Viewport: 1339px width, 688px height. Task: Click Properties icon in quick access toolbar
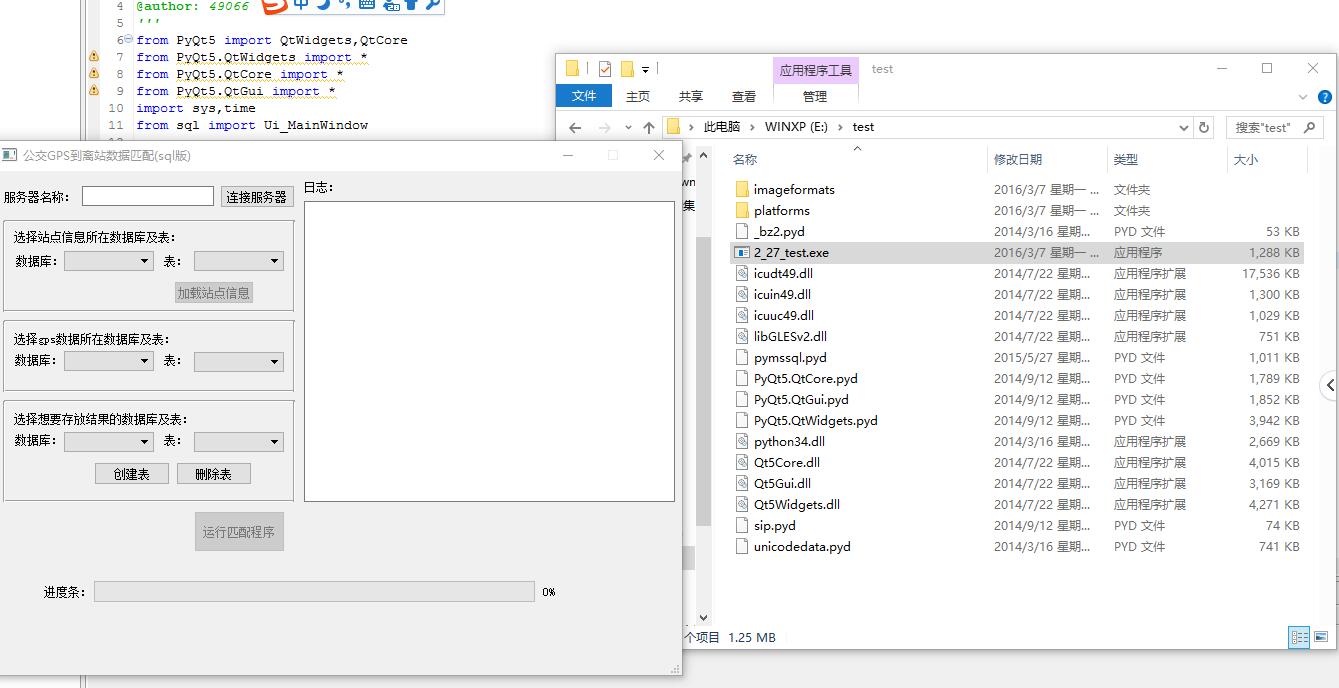(x=605, y=69)
